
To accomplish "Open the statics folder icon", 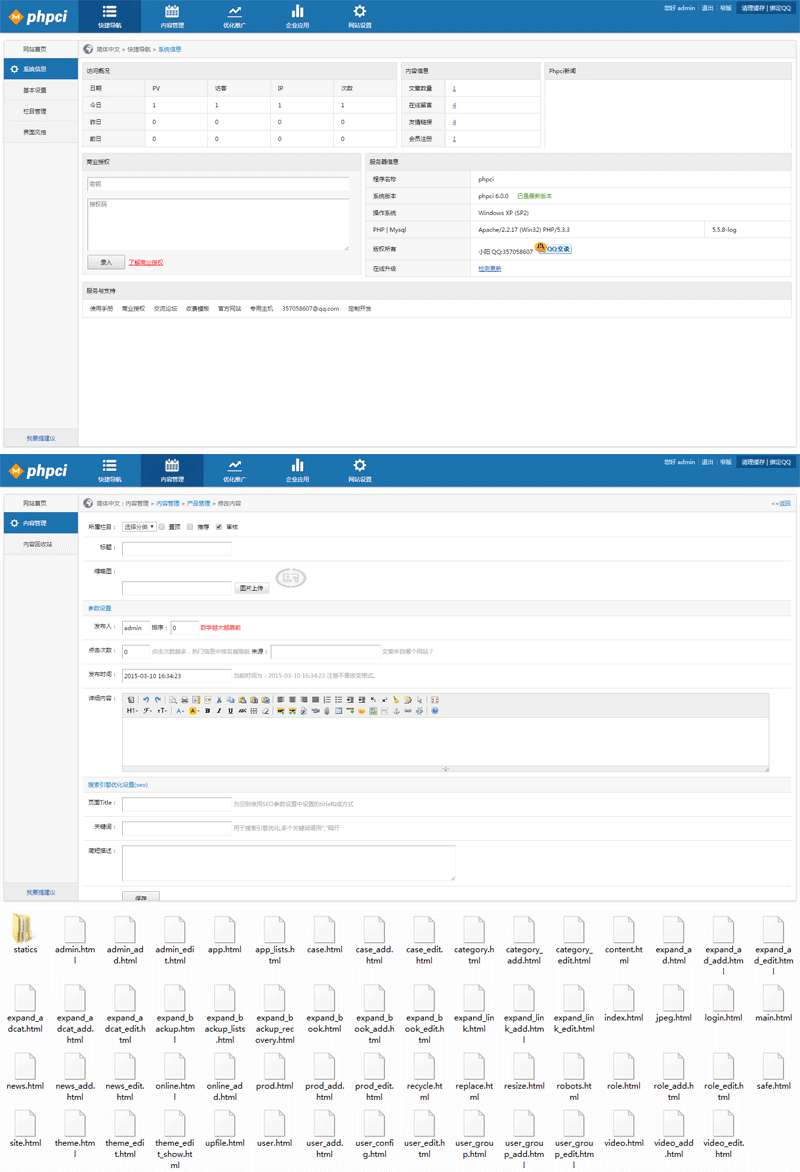I will [25, 929].
